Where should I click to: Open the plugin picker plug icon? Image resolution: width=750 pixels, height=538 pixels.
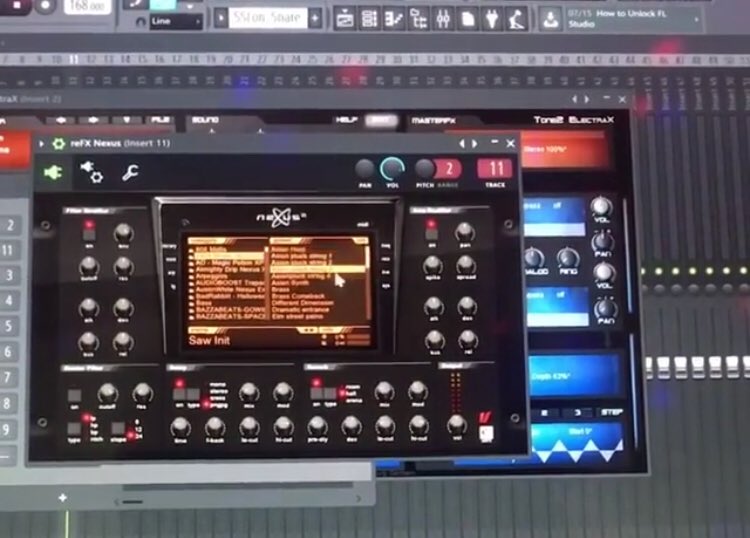pos(492,20)
